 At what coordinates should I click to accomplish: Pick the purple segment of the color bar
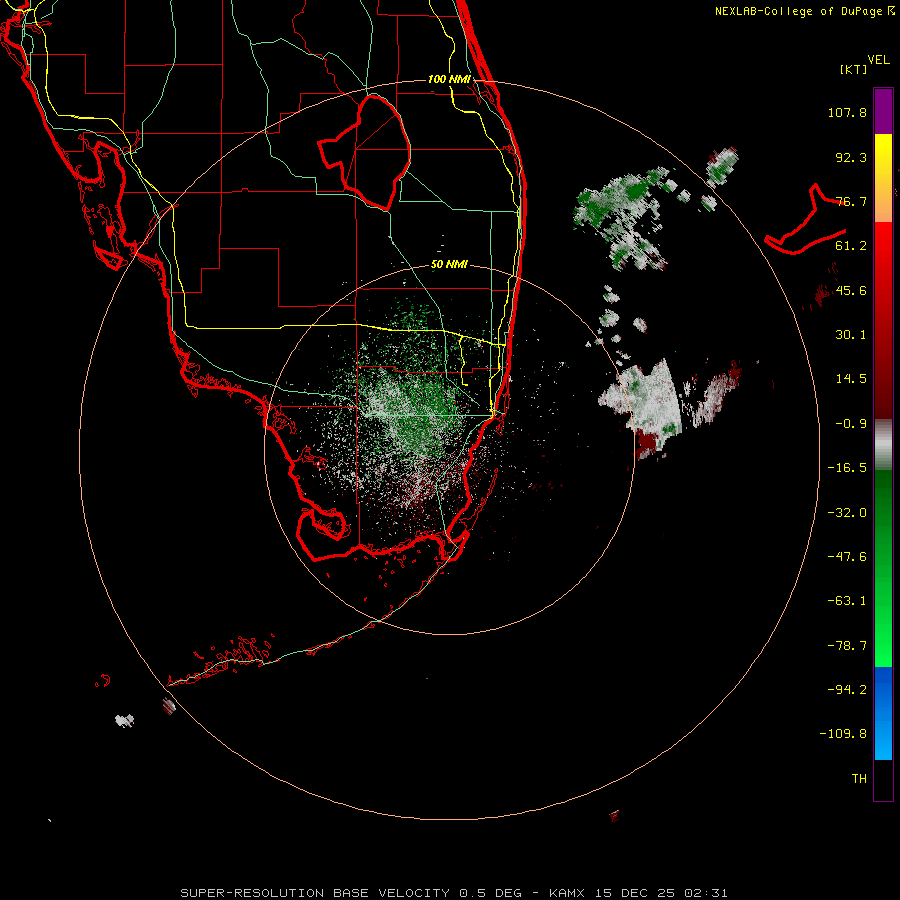click(x=883, y=112)
